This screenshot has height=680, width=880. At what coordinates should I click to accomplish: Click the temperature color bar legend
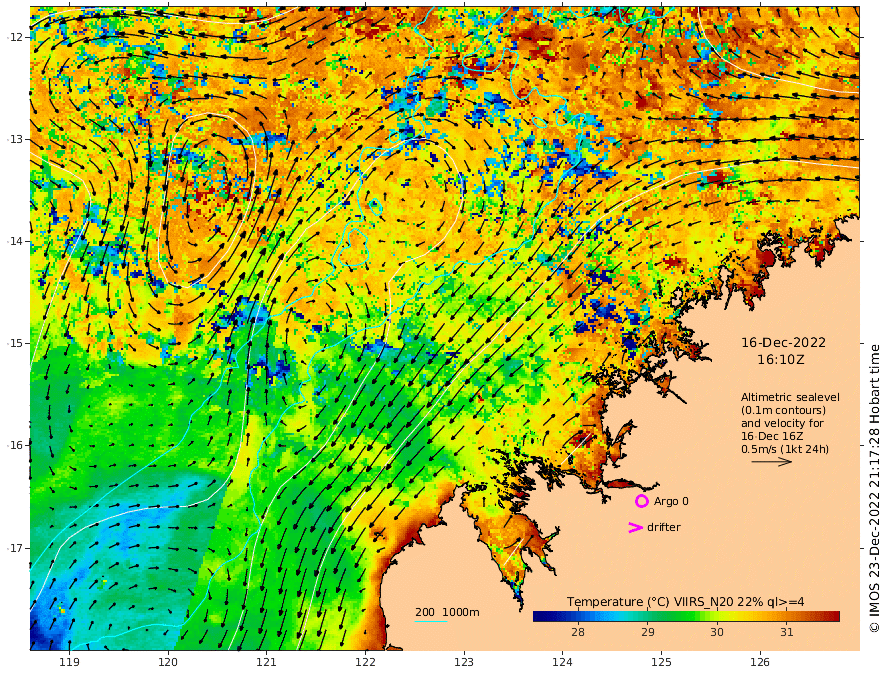(x=686, y=617)
